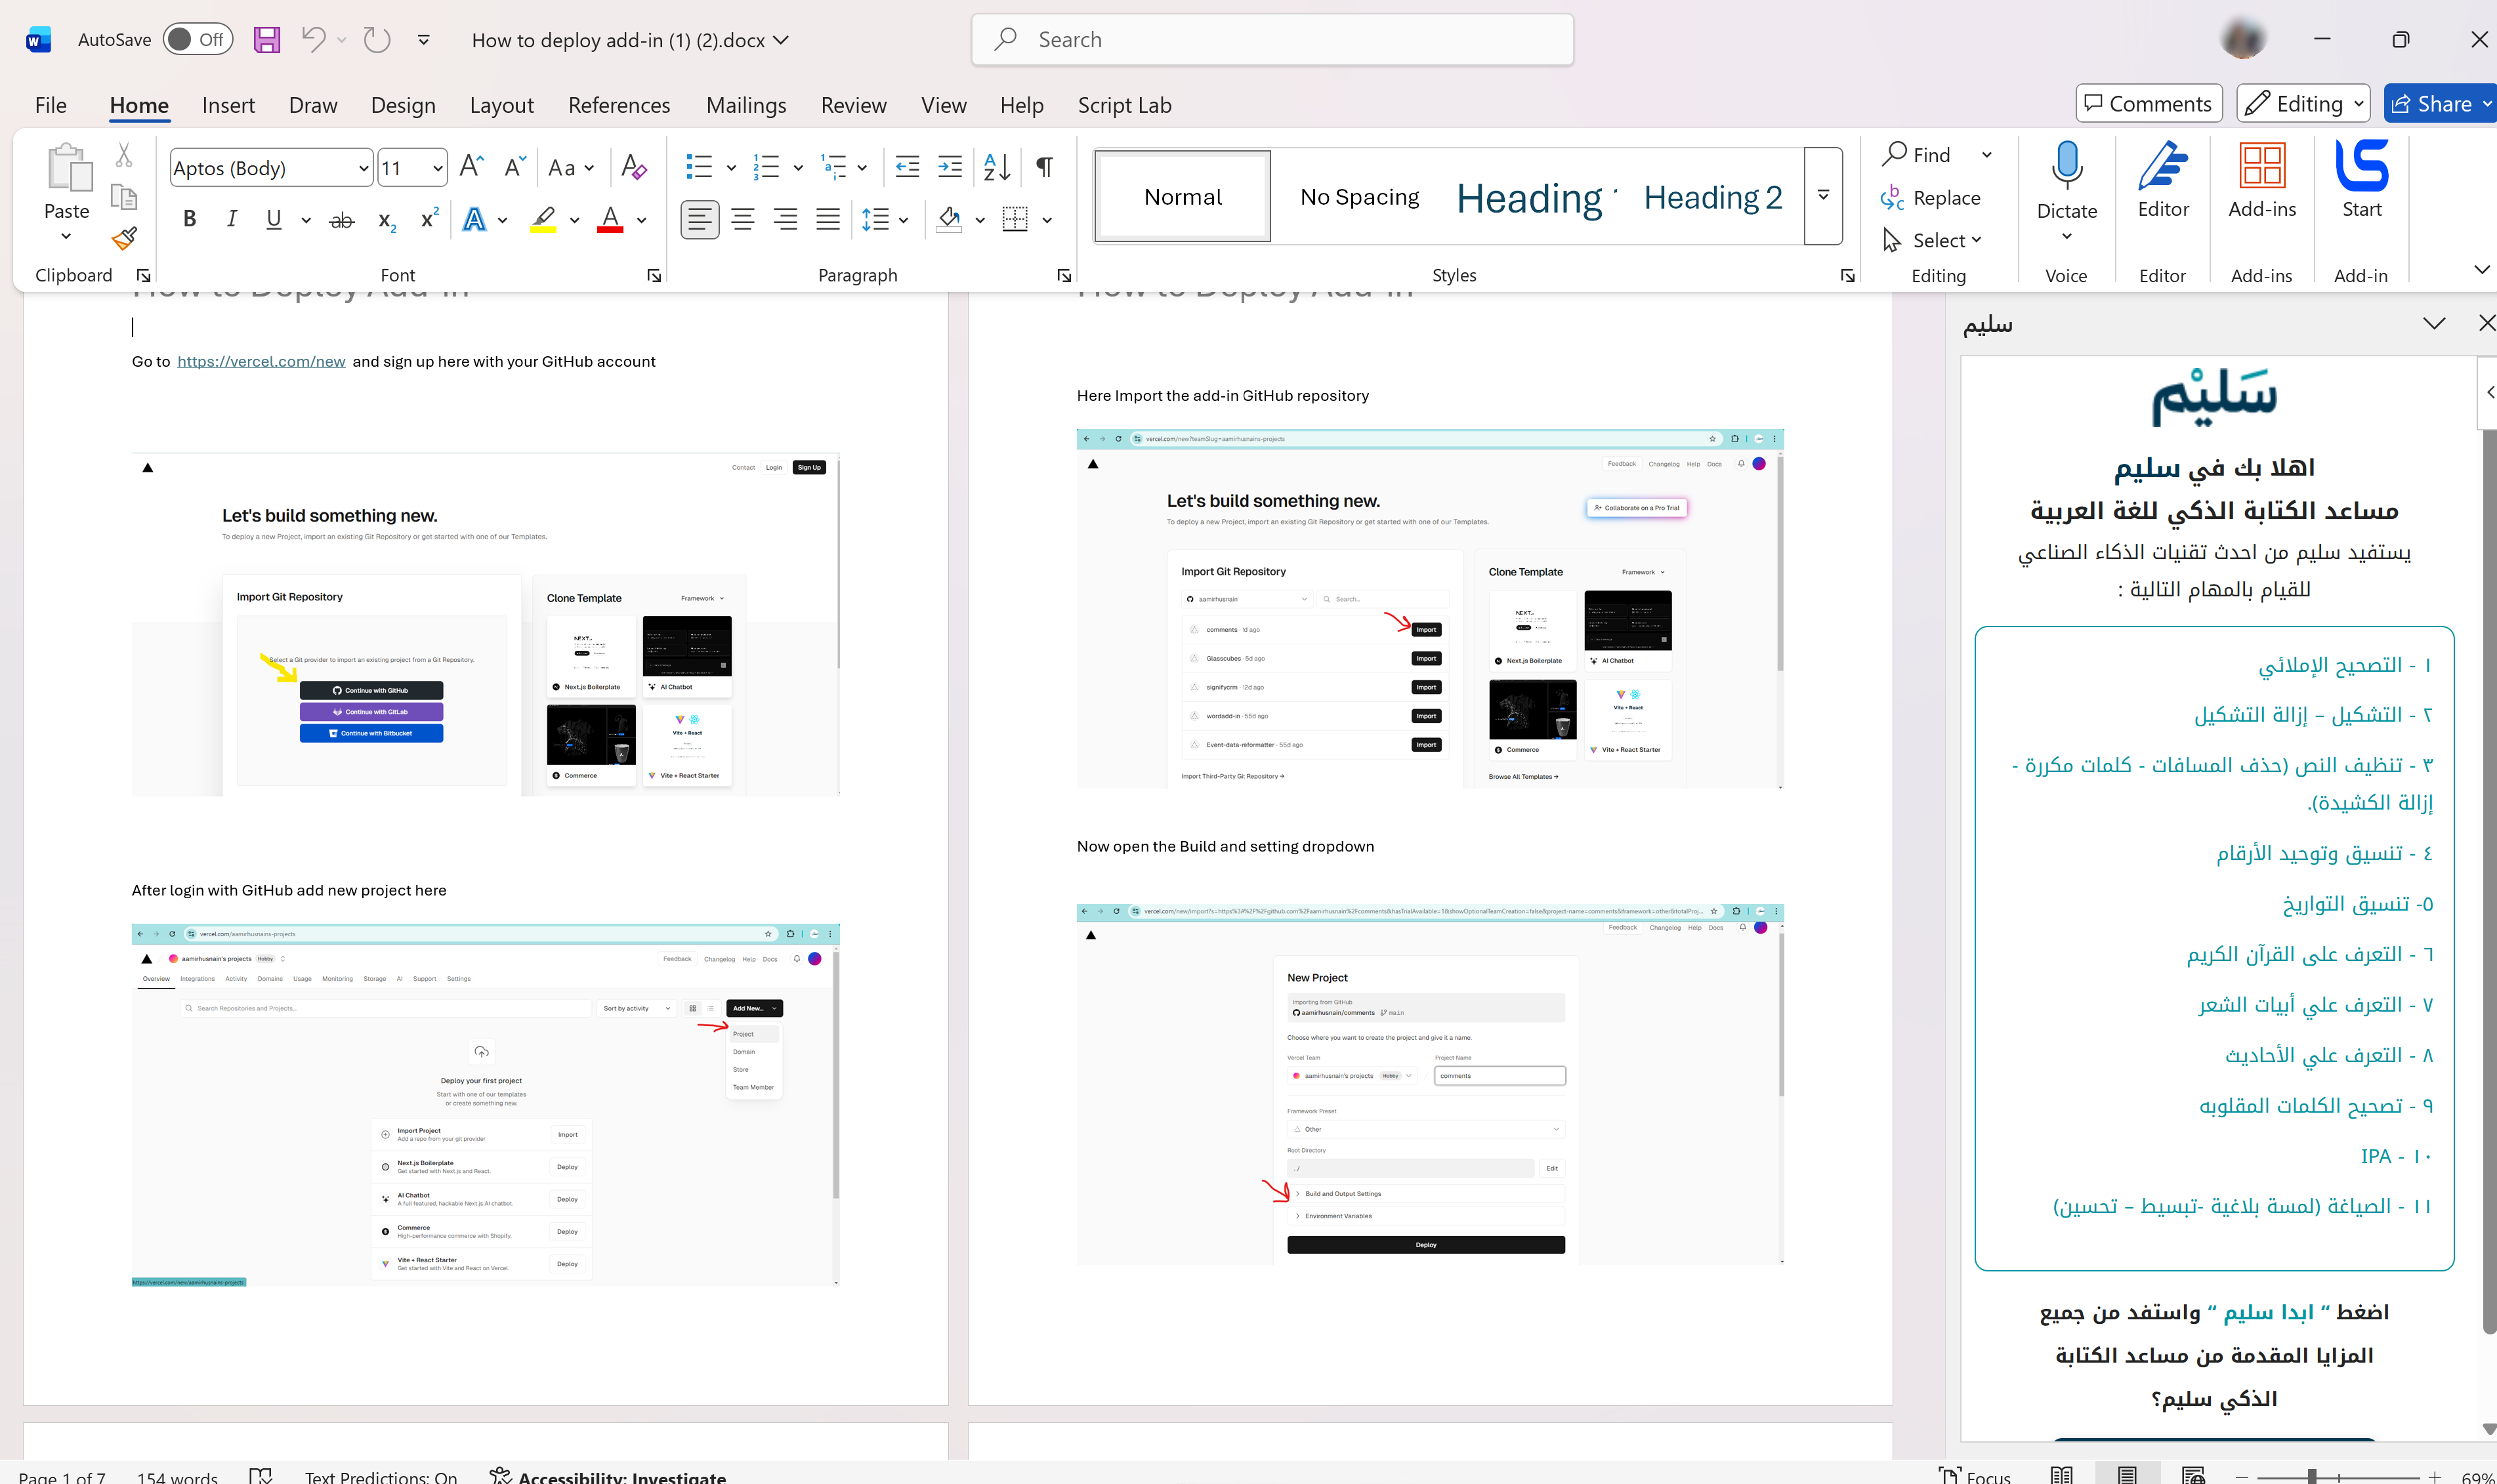Clear all formatting with the eraser icon

633,167
